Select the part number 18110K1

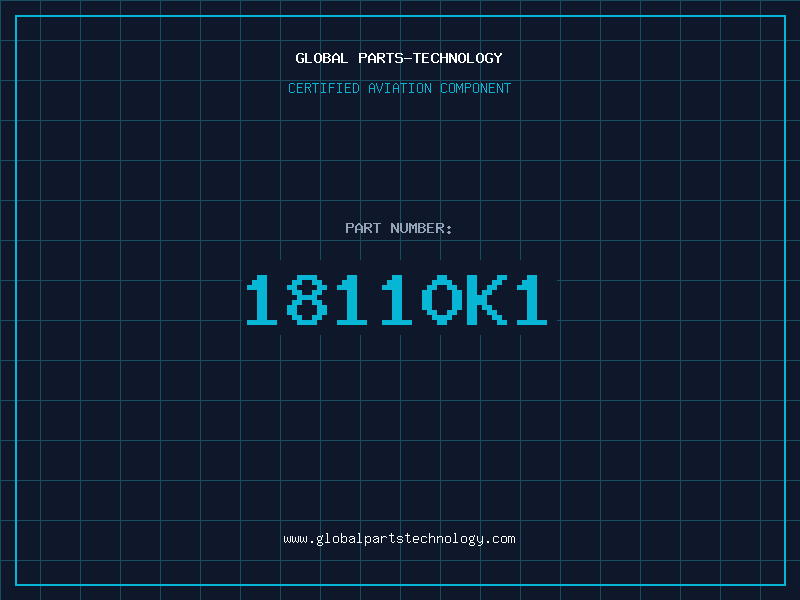(397, 300)
